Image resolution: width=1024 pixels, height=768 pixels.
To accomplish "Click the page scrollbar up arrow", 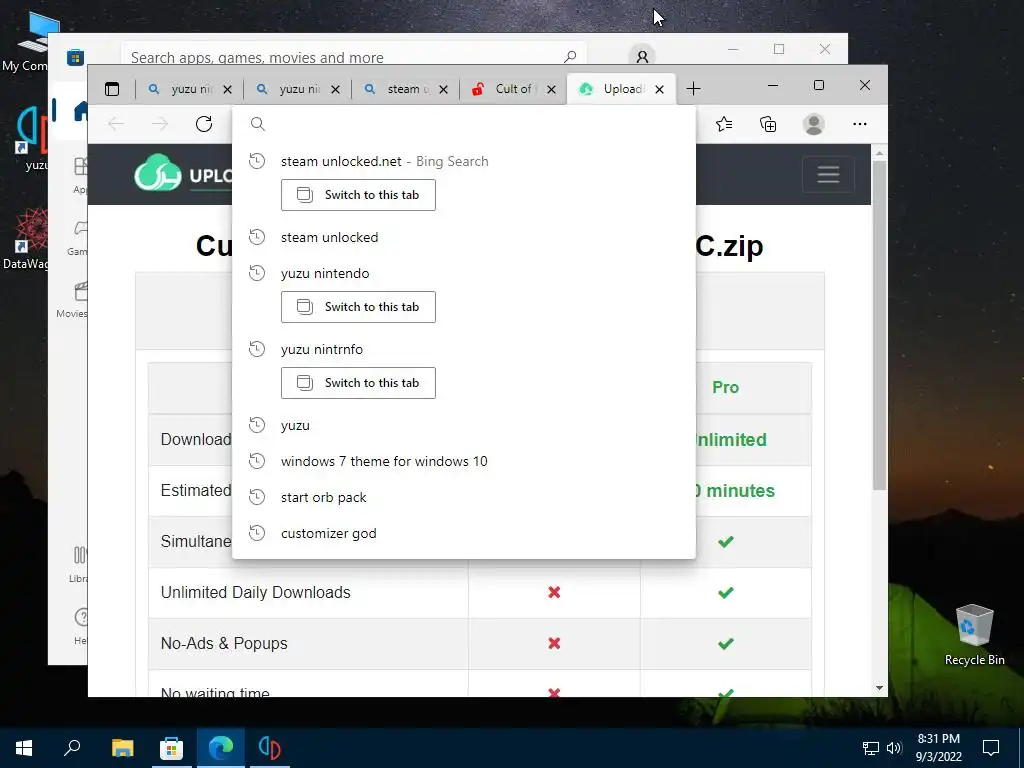I will point(879,153).
